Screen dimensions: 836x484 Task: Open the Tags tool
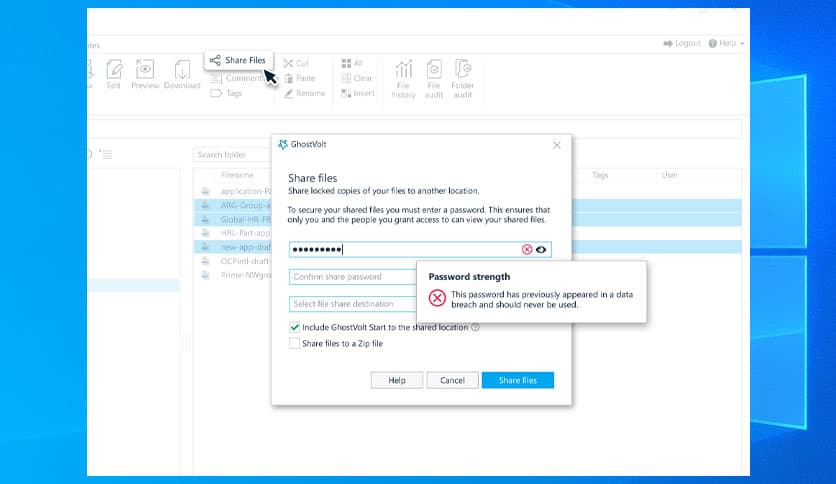(227, 93)
